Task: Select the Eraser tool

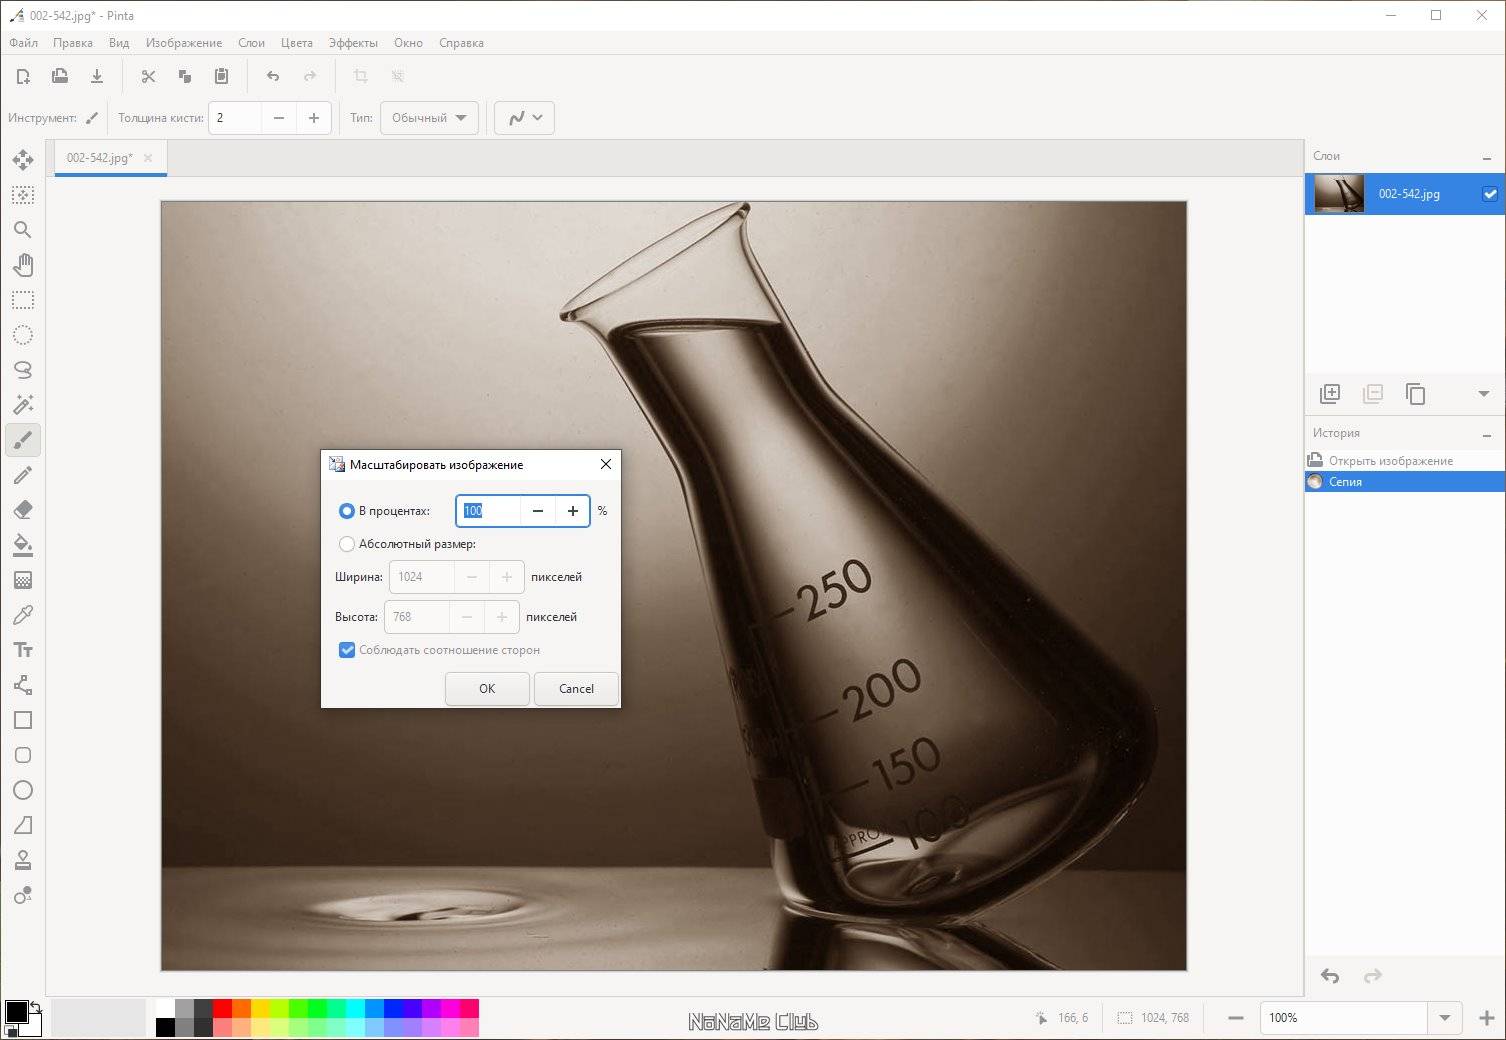Action: 23,510
